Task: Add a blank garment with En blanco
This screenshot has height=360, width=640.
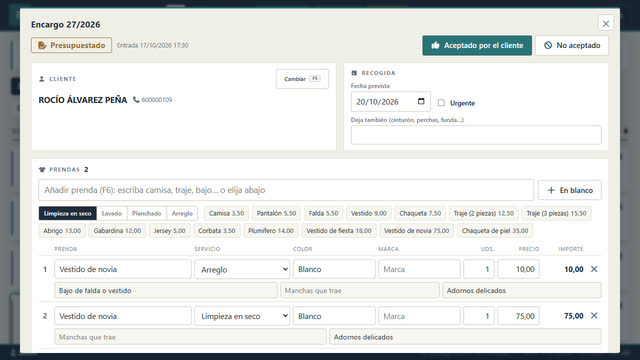Action: pos(569,190)
